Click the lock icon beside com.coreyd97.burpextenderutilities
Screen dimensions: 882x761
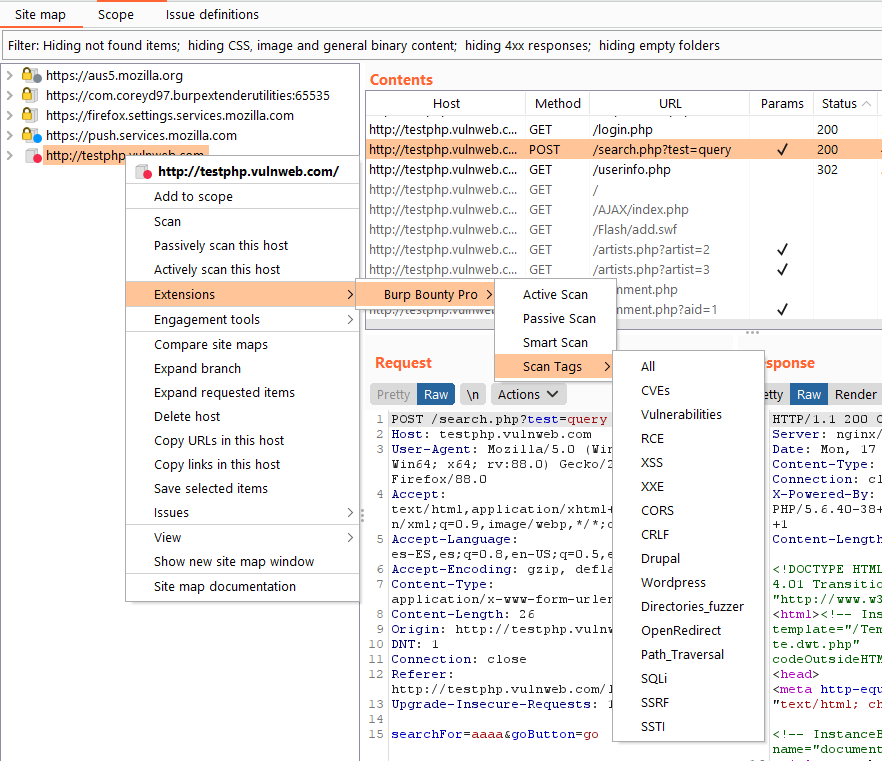click(30, 95)
